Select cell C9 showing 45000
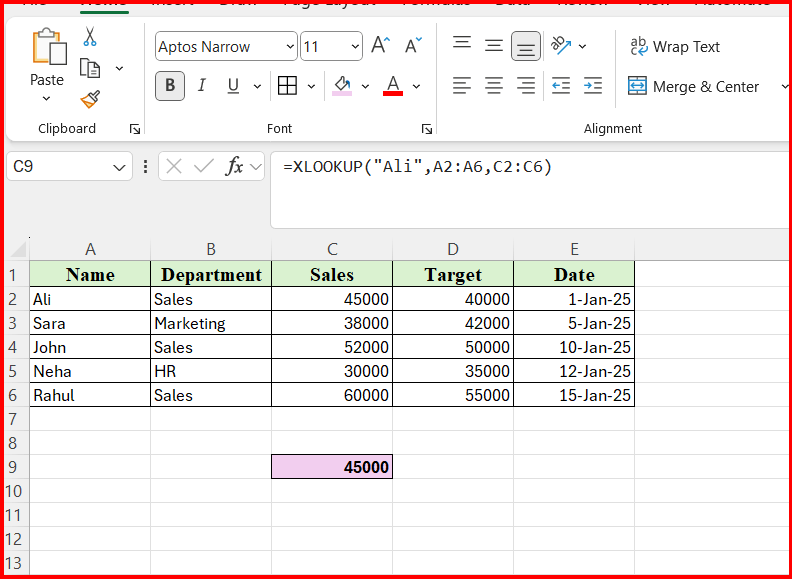Screen dimensions: 792x579 coord(332,466)
